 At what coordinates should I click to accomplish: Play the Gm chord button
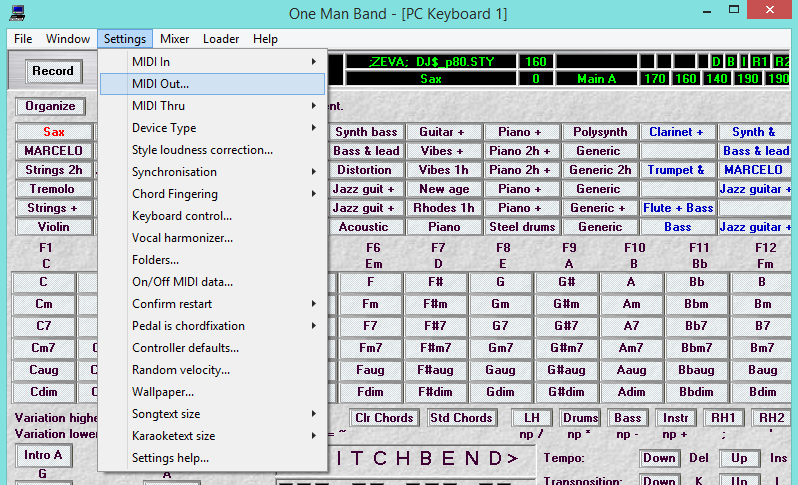tap(500, 304)
